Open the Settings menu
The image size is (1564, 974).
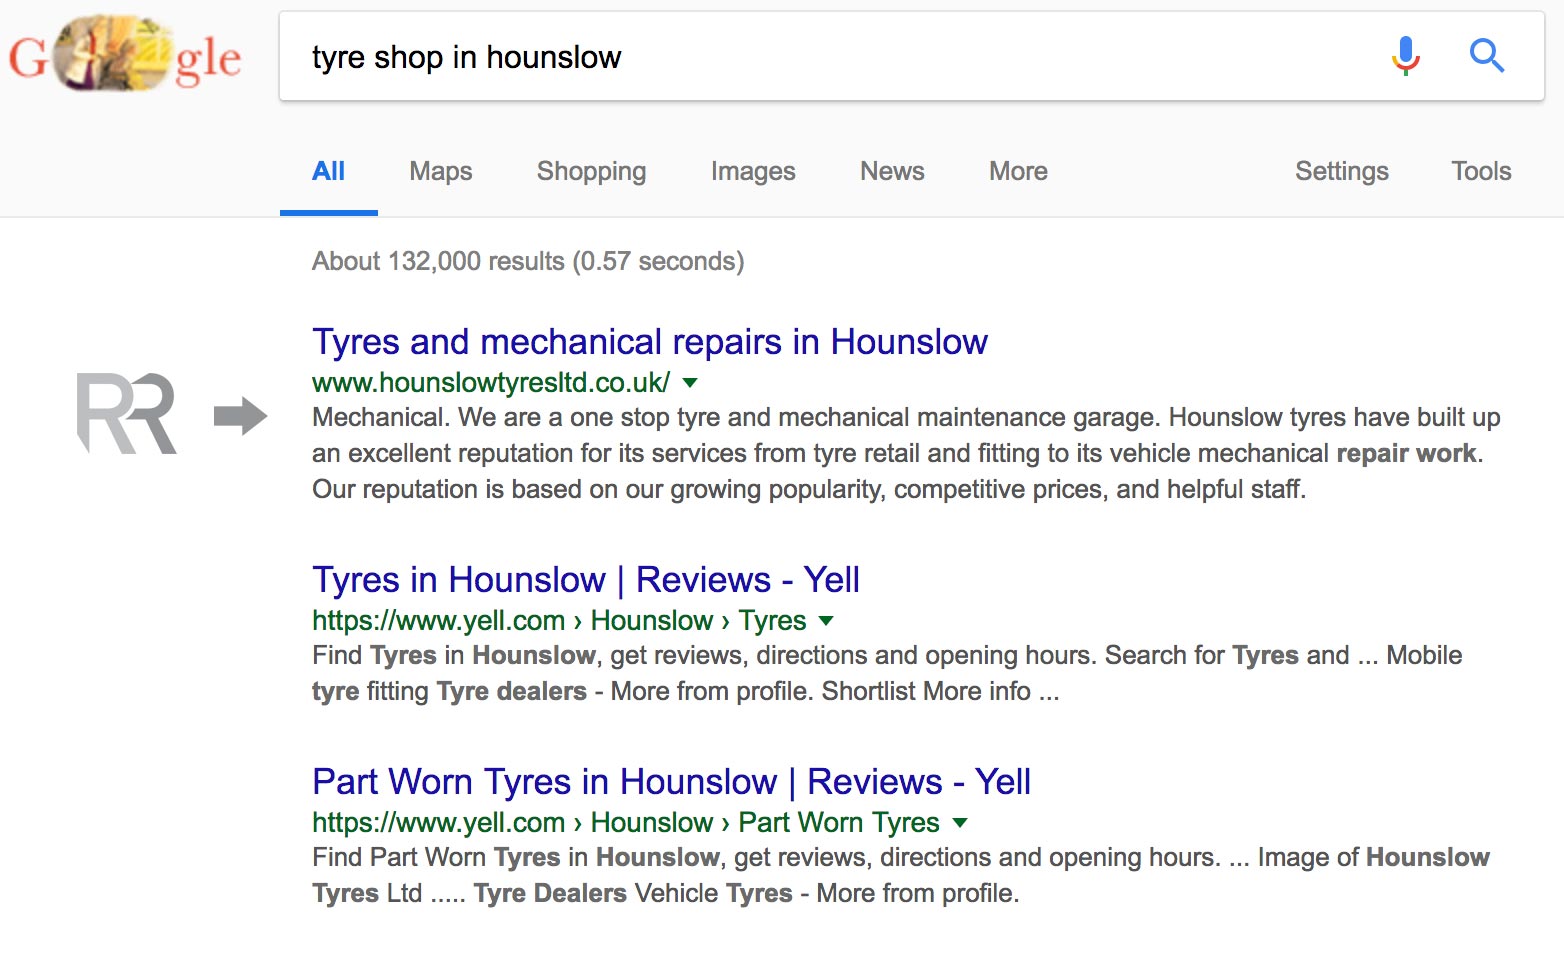1341,172
